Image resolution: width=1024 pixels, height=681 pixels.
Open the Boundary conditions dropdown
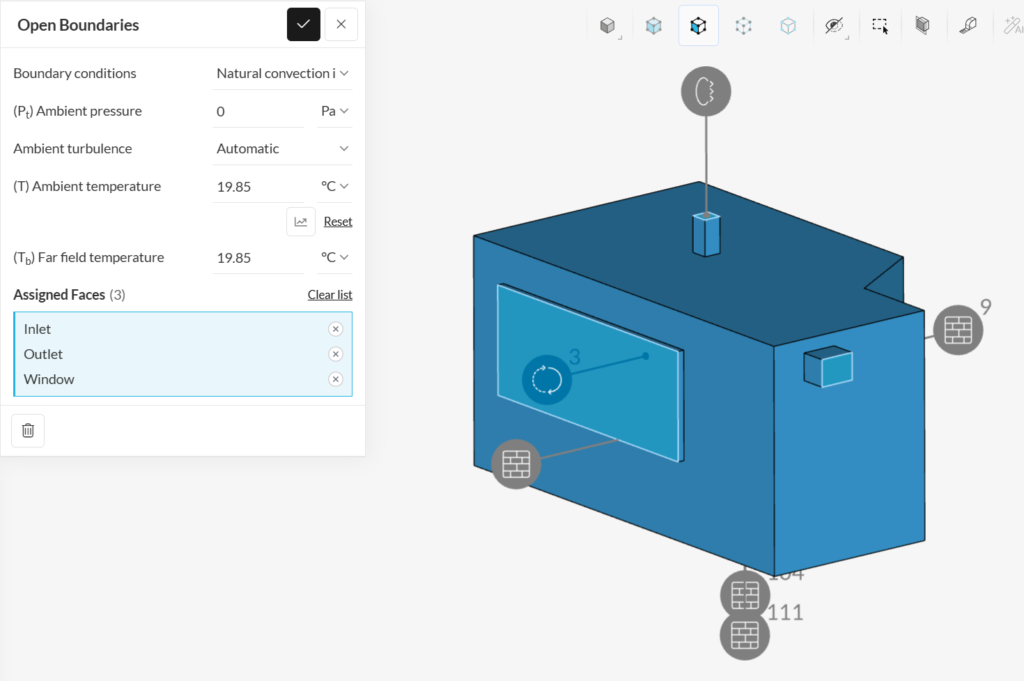282,73
